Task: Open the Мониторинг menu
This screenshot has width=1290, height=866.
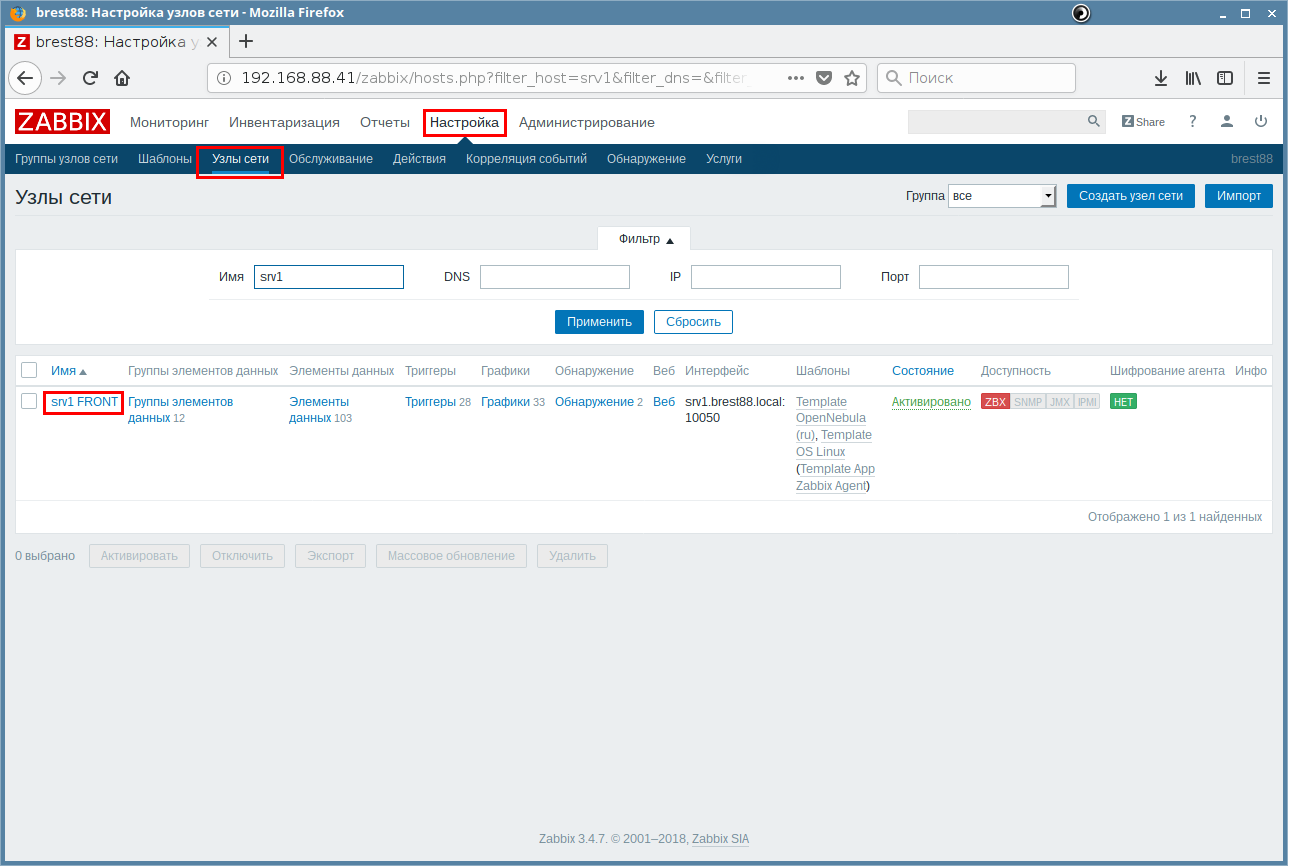Action: (x=169, y=123)
